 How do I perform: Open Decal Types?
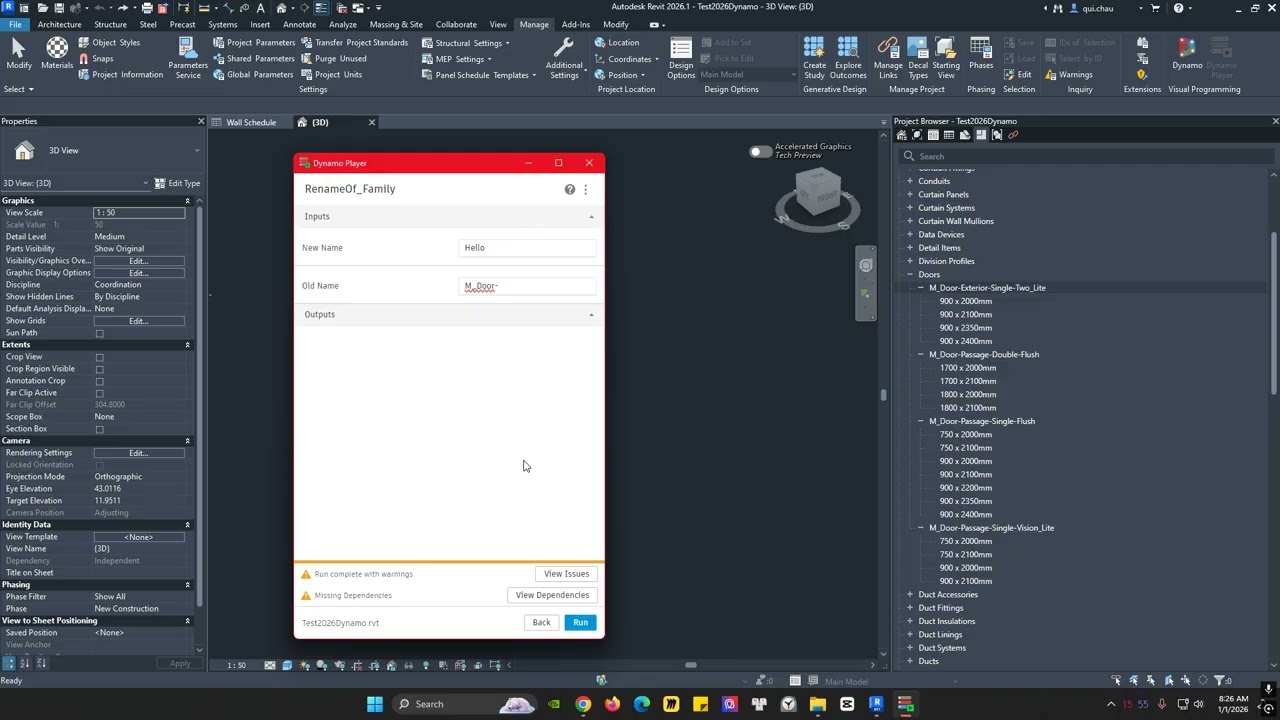pyautogui.click(x=918, y=59)
